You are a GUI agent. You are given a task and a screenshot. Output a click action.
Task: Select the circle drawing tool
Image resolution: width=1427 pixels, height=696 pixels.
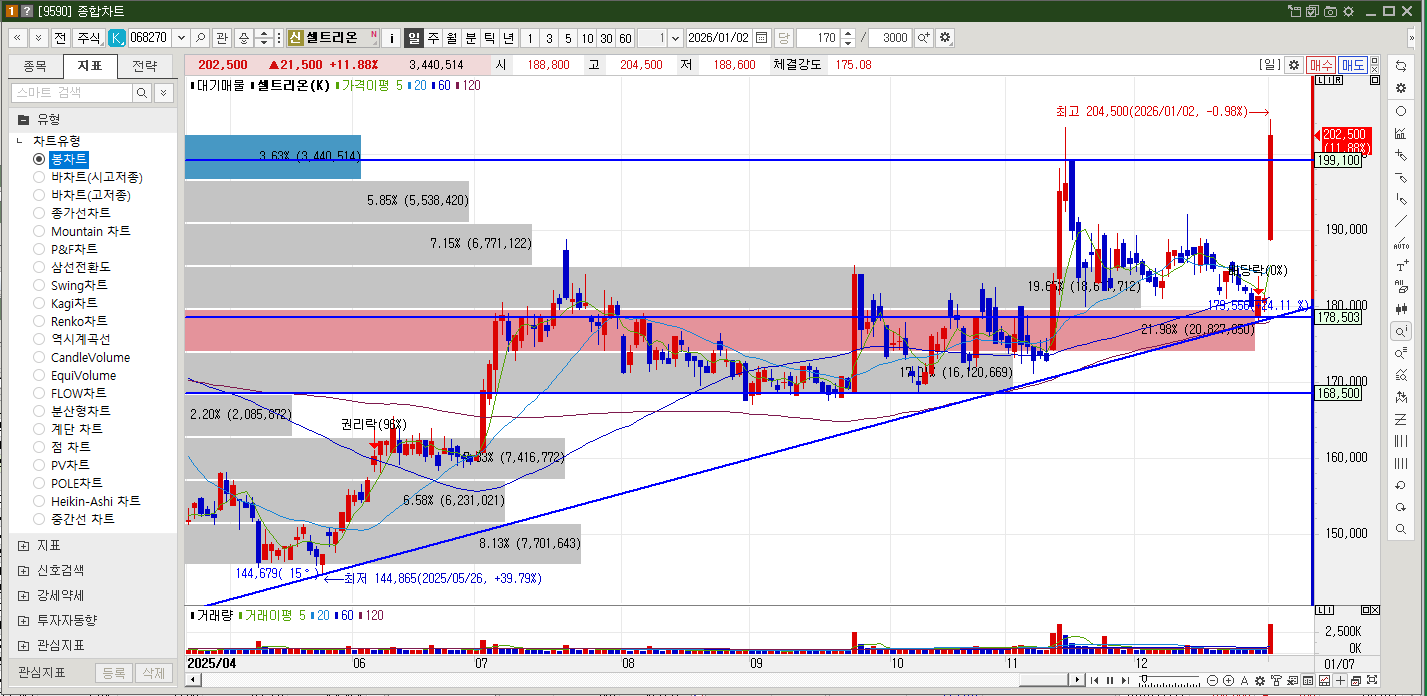(x=1401, y=111)
